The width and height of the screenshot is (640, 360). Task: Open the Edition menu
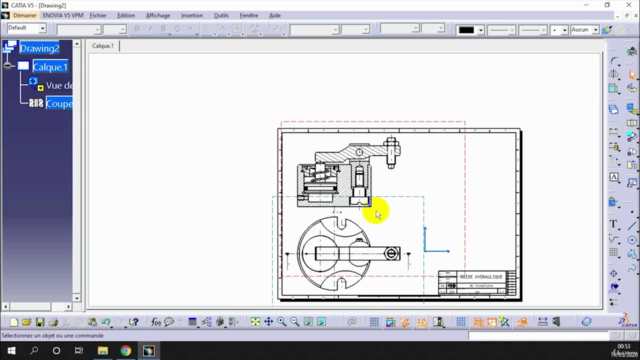pyautogui.click(x=126, y=16)
